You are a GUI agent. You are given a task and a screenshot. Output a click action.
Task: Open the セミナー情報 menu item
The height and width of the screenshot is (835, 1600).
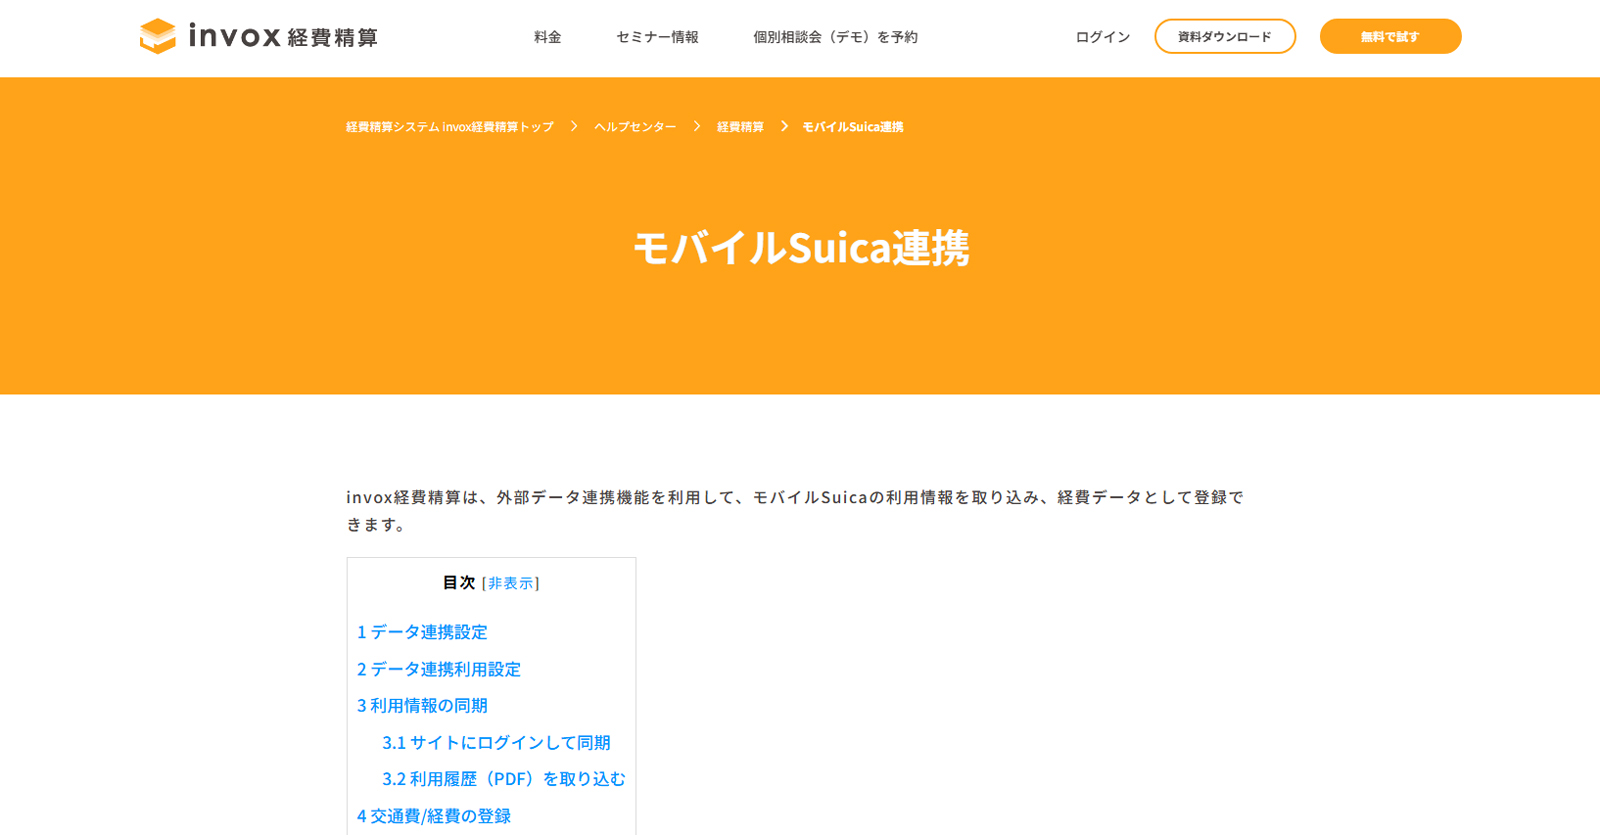657,37
